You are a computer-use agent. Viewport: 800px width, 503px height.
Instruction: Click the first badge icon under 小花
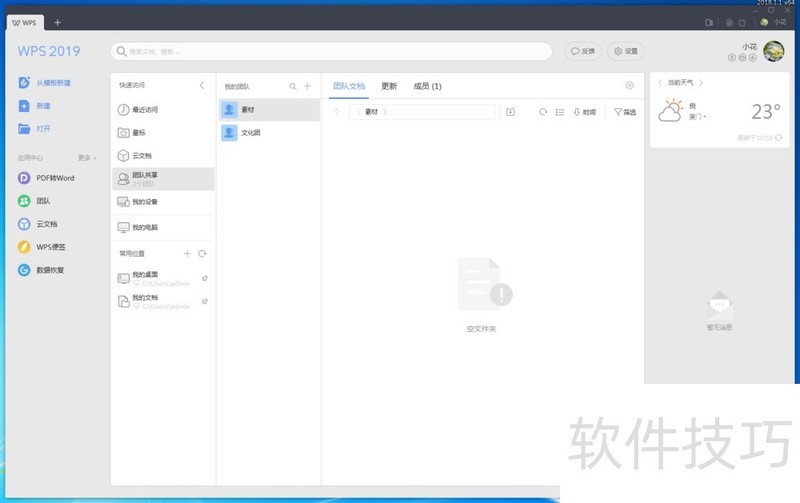pos(732,58)
